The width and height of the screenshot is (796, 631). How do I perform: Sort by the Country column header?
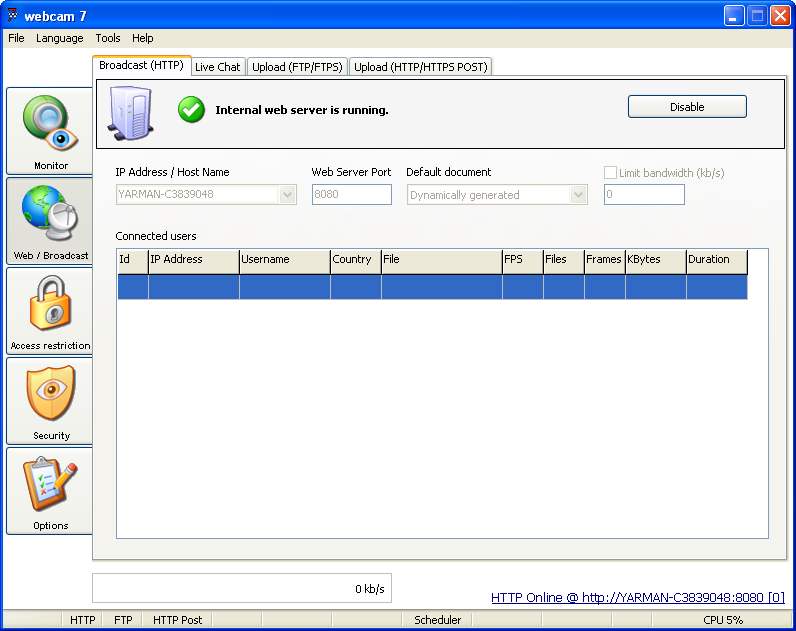tap(356, 261)
